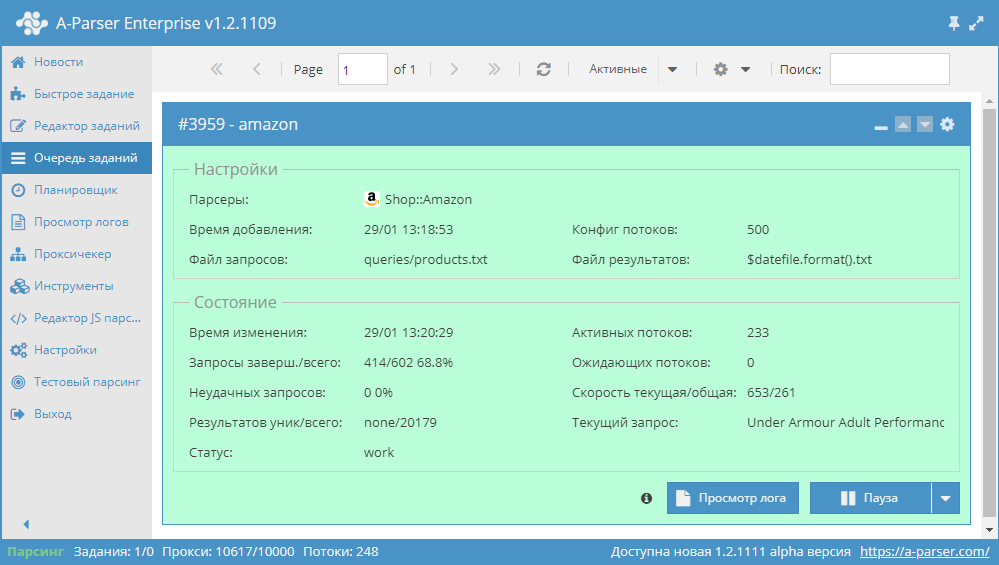
Task: Open the Активные filter dropdown arrow
Action: [x=672, y=69]
